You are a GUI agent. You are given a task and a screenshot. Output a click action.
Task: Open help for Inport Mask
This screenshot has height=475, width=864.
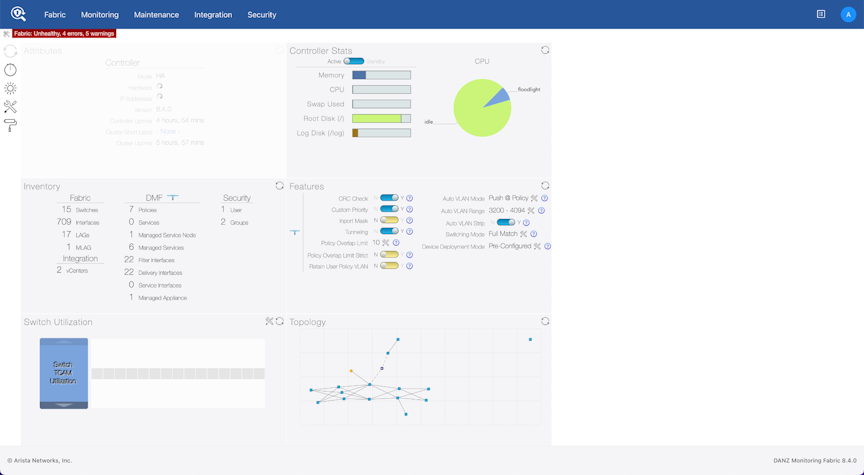[410, 220]
